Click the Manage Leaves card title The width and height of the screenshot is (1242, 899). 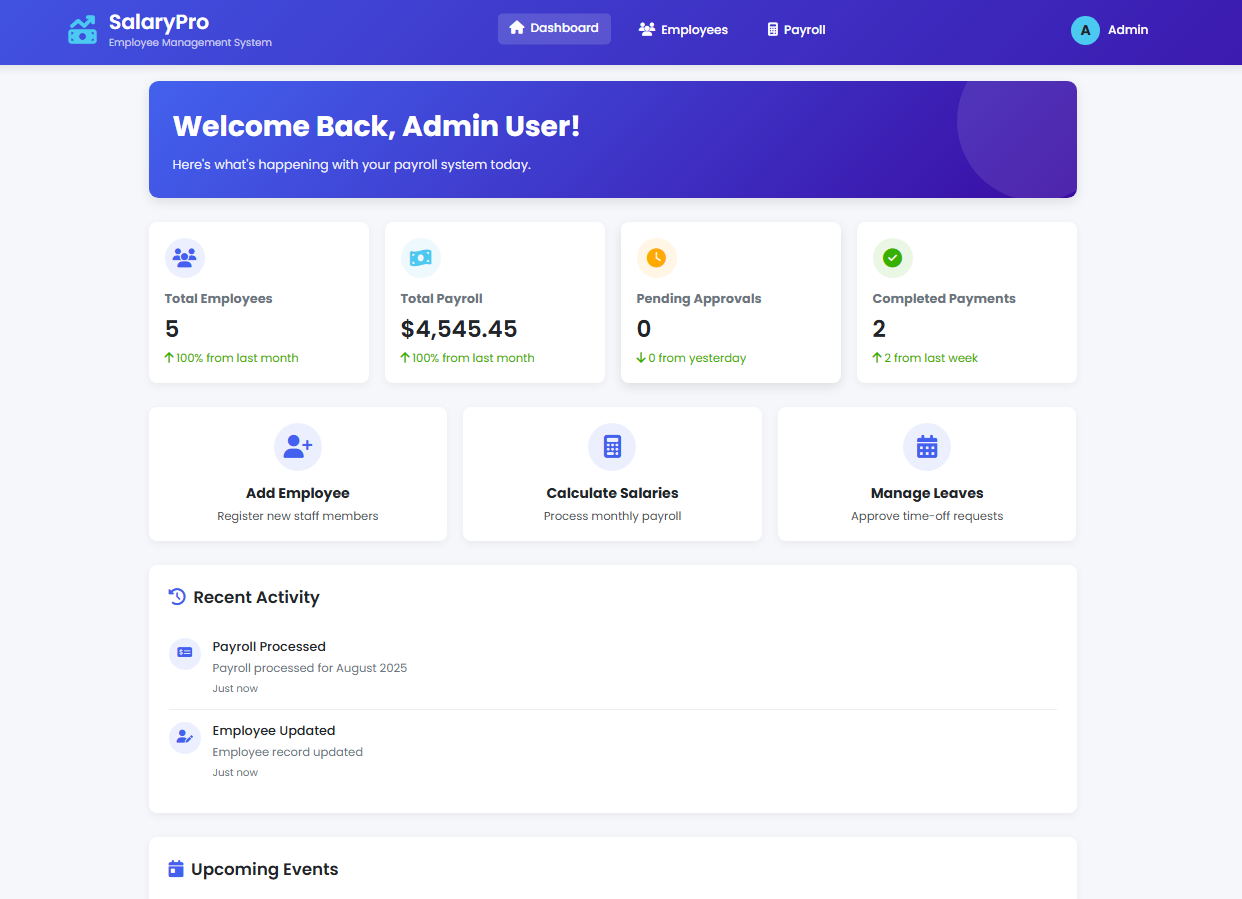pos(926,493)
